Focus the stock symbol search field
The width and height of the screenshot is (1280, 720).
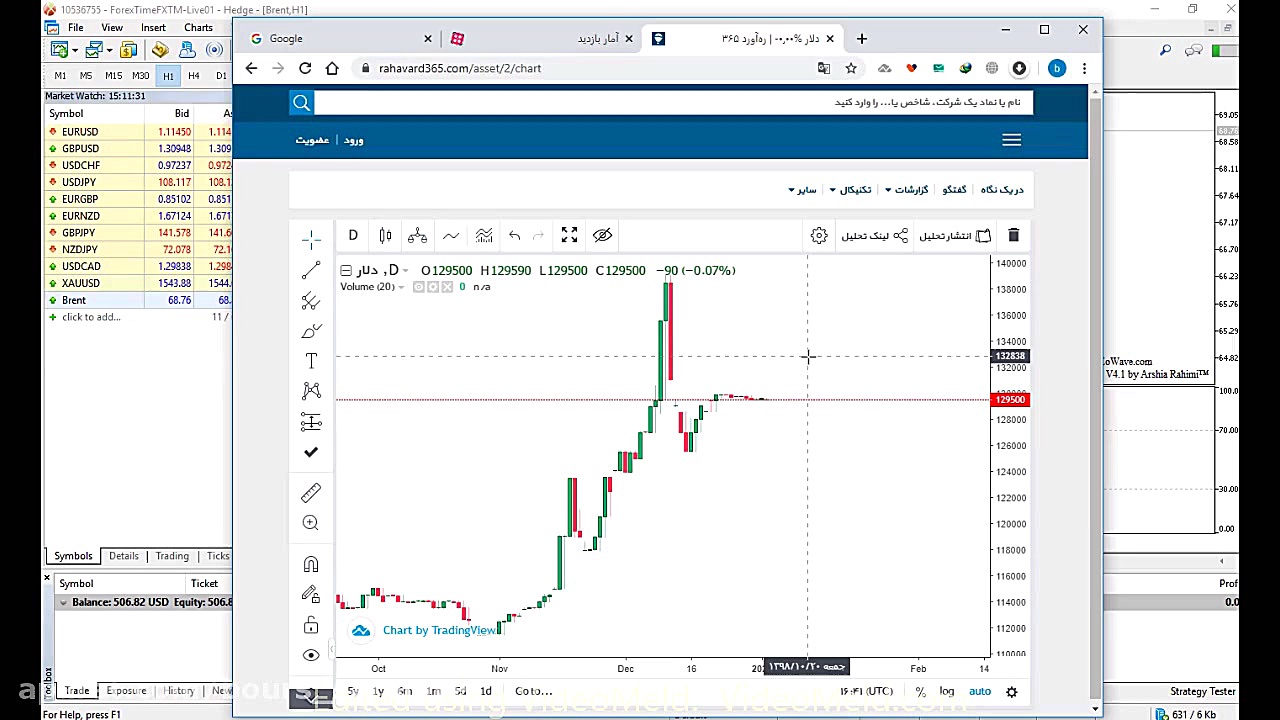pyautogui.click(x=673, y=102)
